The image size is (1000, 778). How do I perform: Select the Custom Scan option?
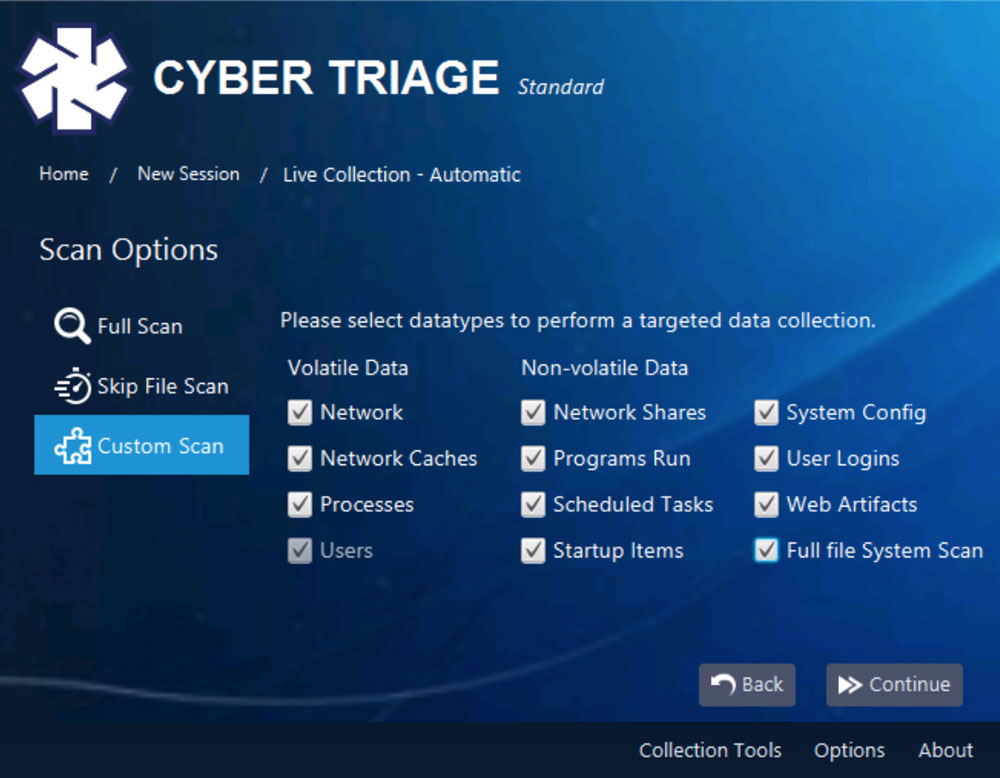point(142,445)
